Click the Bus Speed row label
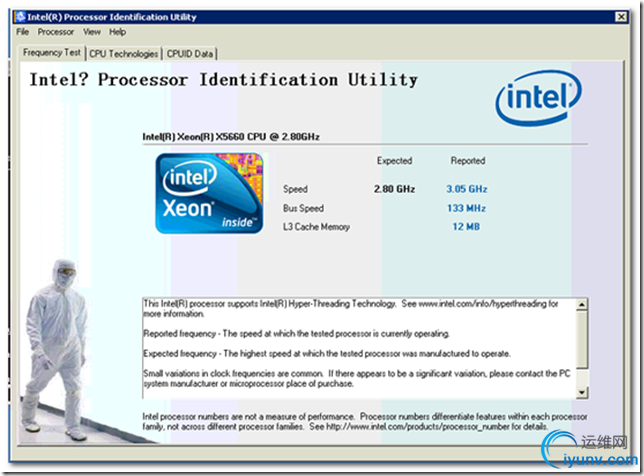This screenshot has width=644, height=476. [303, 208]
